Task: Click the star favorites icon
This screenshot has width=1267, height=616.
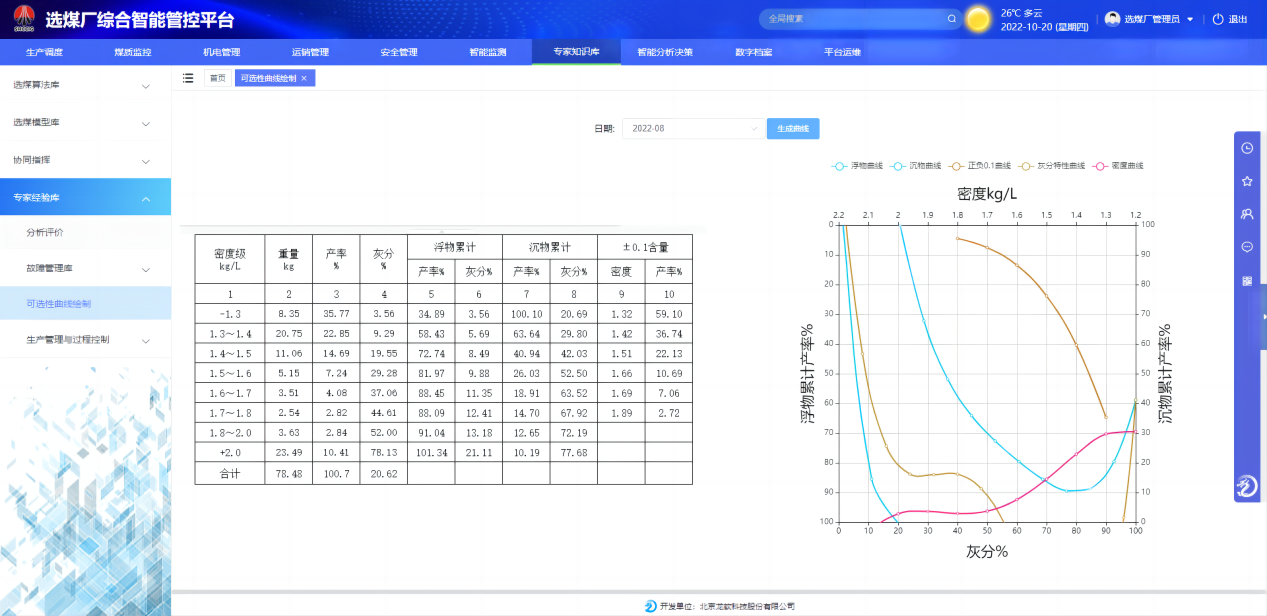Action: pos(1247,181)
